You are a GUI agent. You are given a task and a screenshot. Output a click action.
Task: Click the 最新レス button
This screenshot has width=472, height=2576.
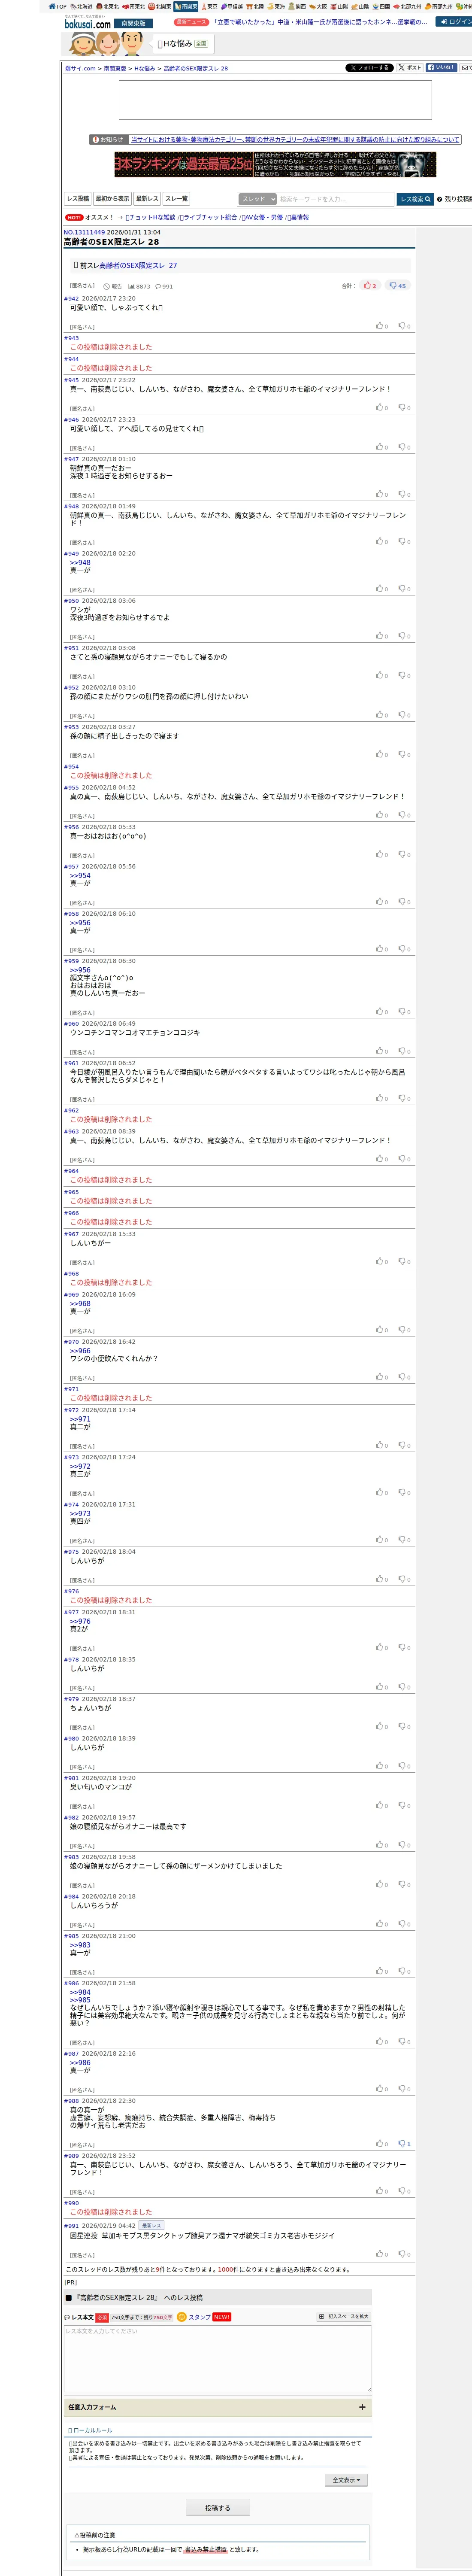click(147, 199)
